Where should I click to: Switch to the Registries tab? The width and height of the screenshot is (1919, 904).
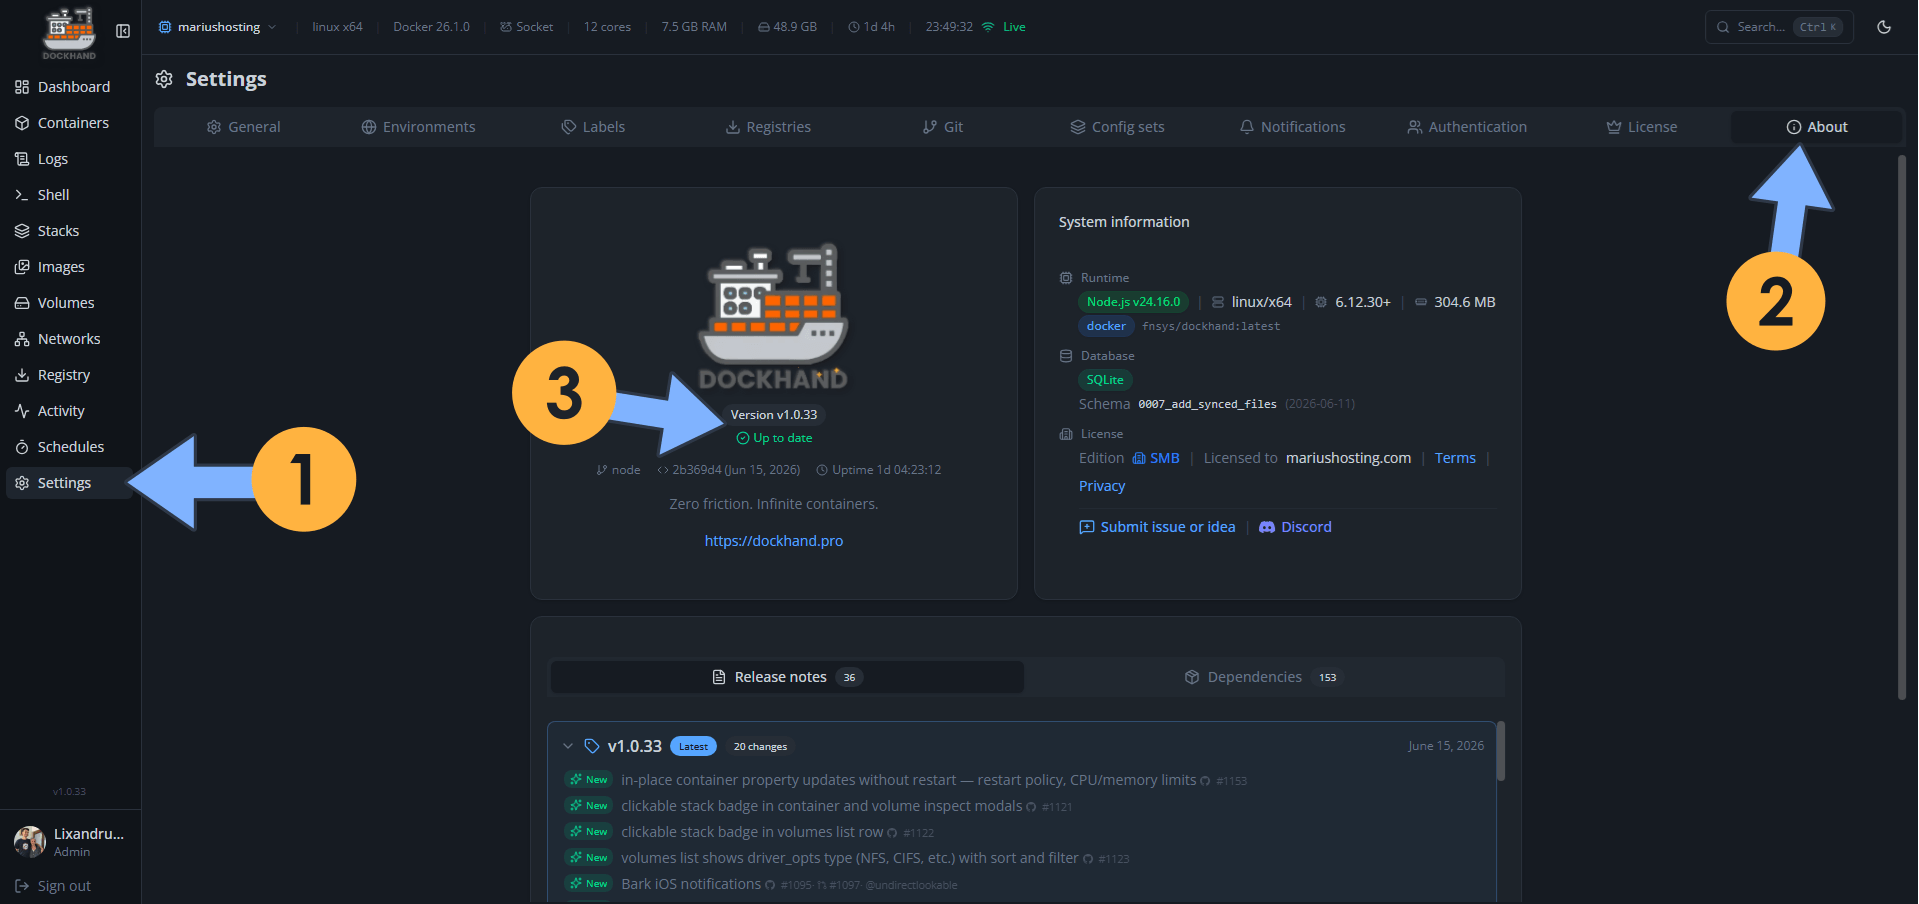pyautogui.click(x=768, y=127)
